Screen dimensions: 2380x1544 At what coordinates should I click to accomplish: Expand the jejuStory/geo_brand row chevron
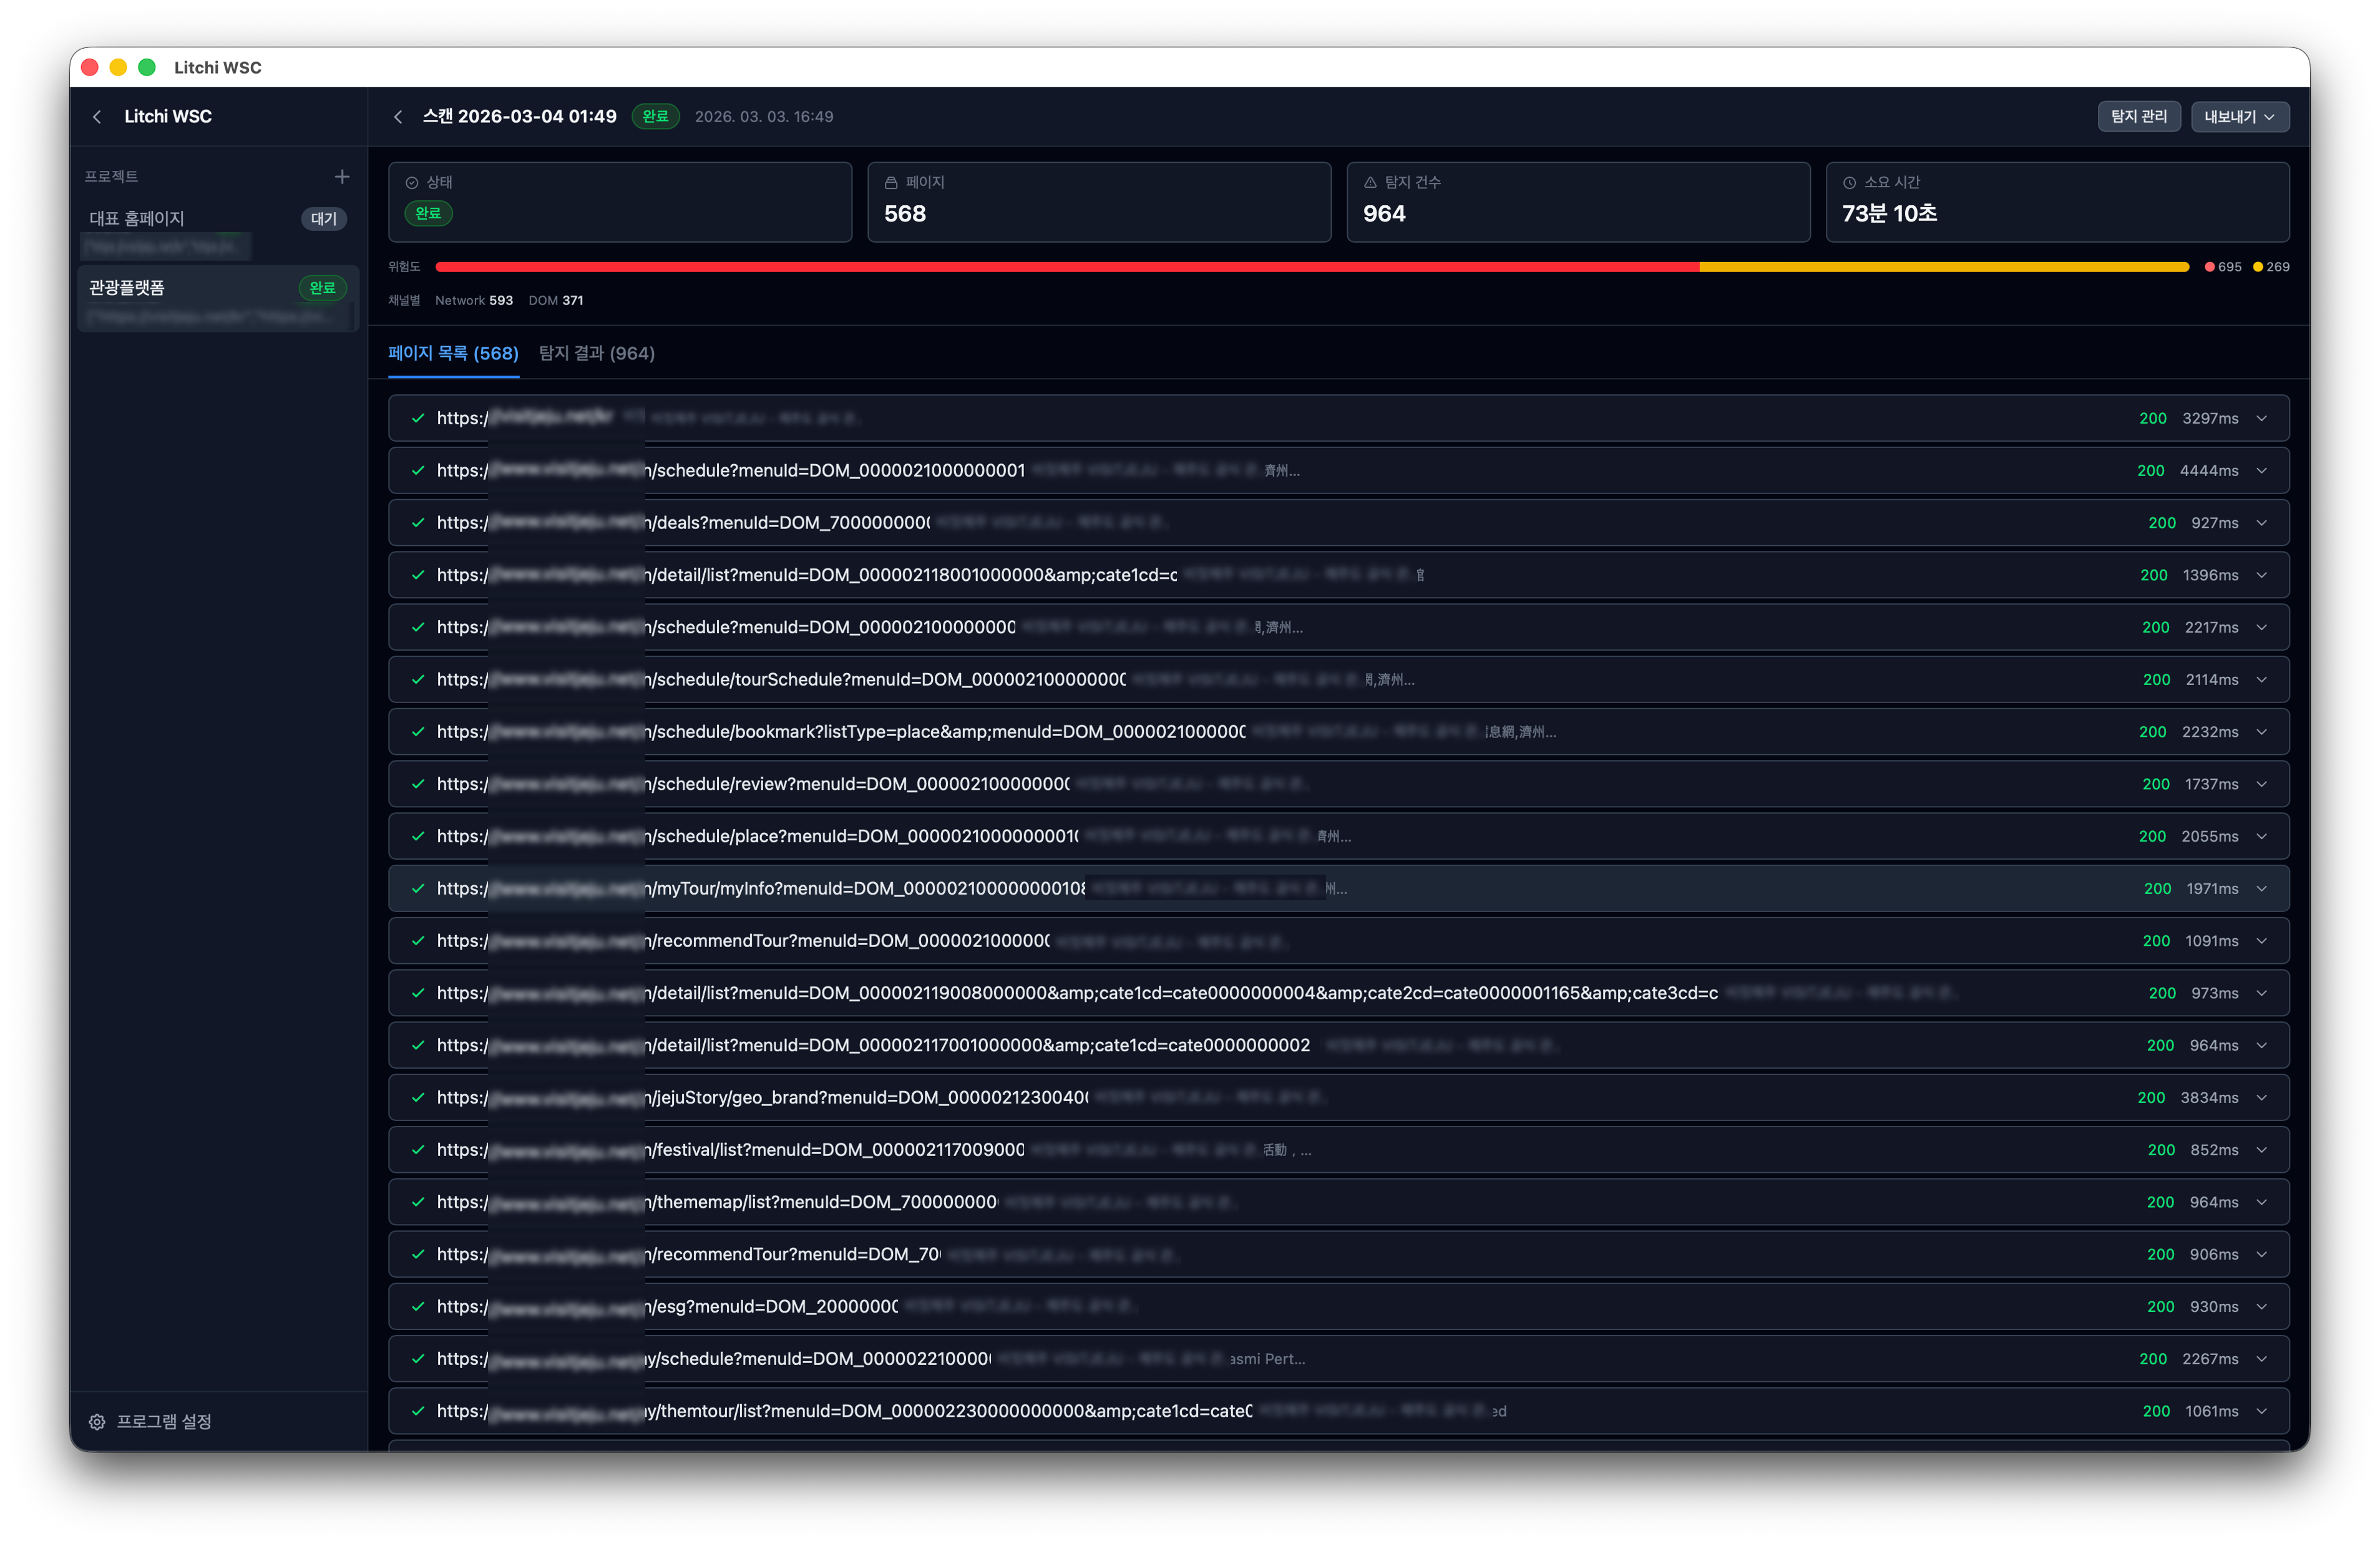tap(2262, 1097)
